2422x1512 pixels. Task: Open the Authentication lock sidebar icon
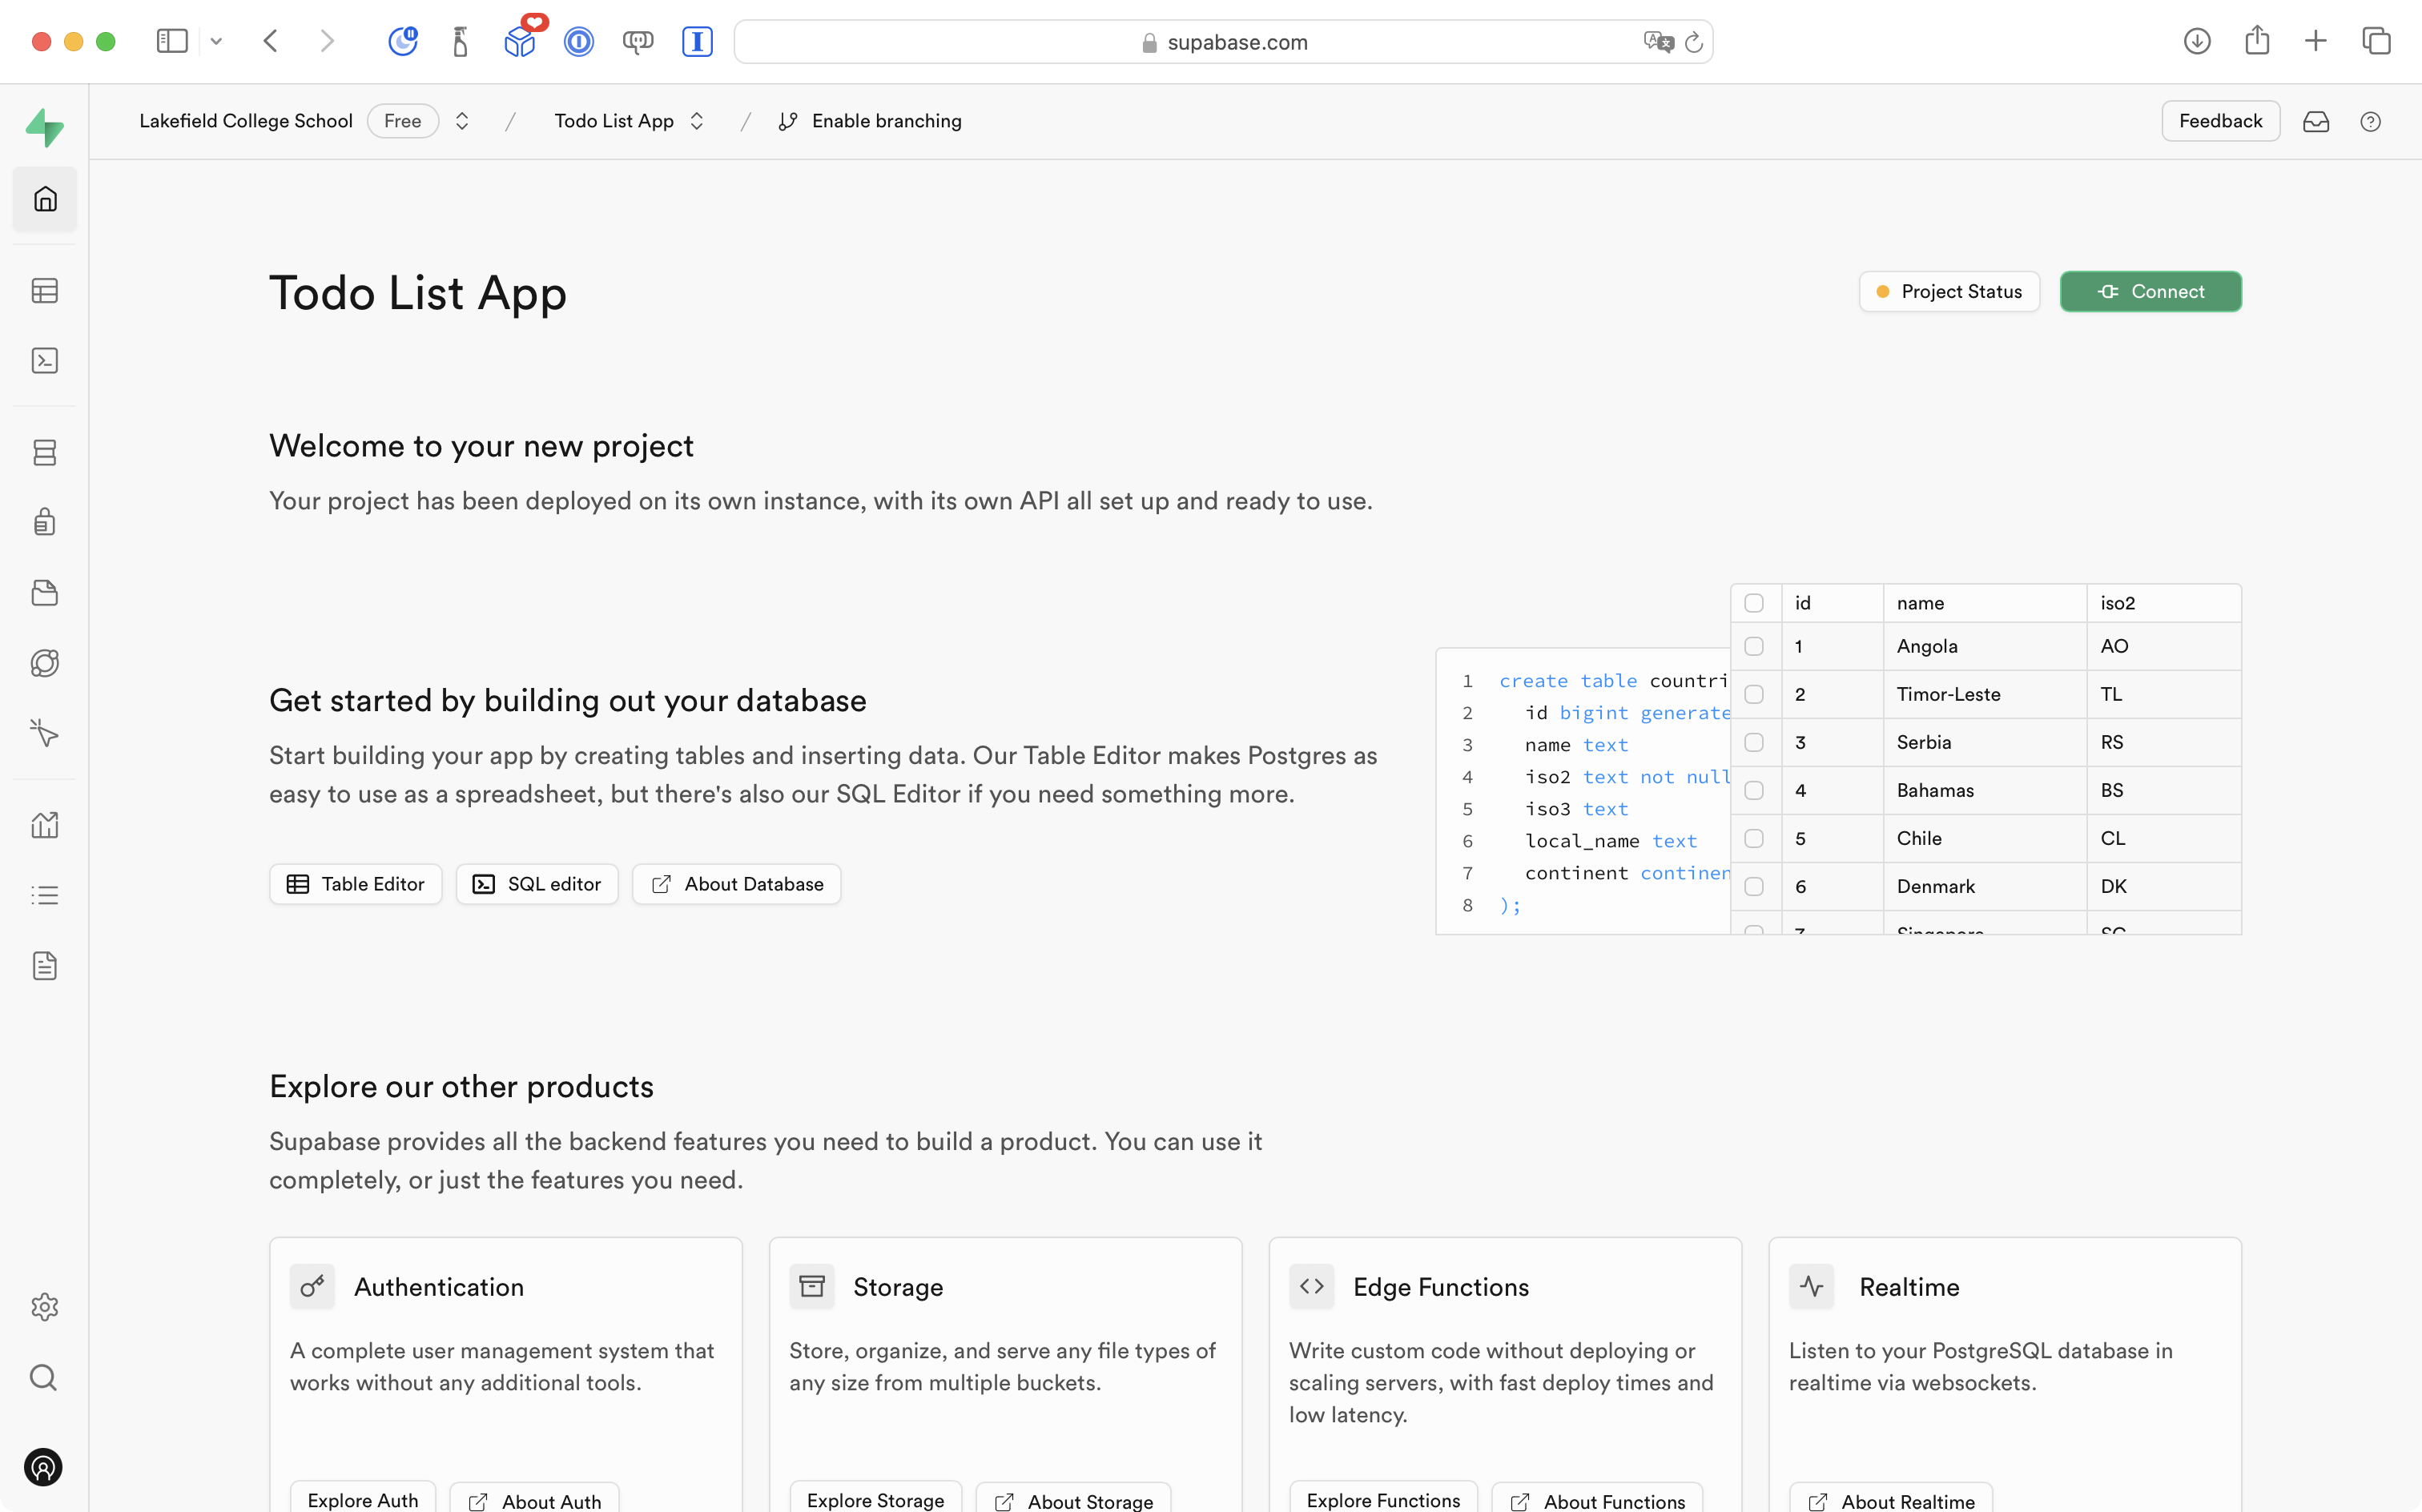[x=45, y=522]
